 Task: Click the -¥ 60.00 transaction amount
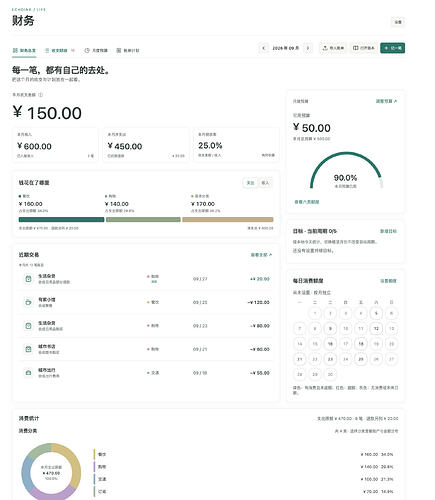tap(260, 349)
